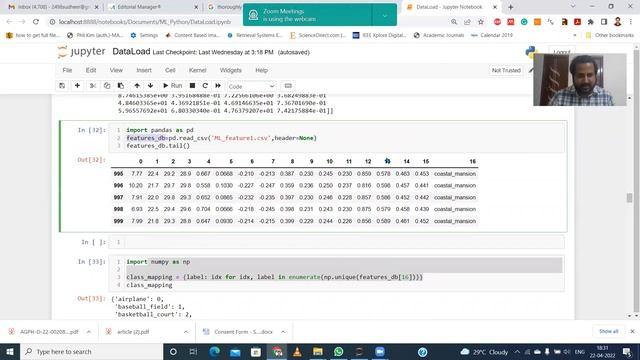Open File Explorer from taskbar
This screenshot has width=640, height=360.
(x=318, y=351)
